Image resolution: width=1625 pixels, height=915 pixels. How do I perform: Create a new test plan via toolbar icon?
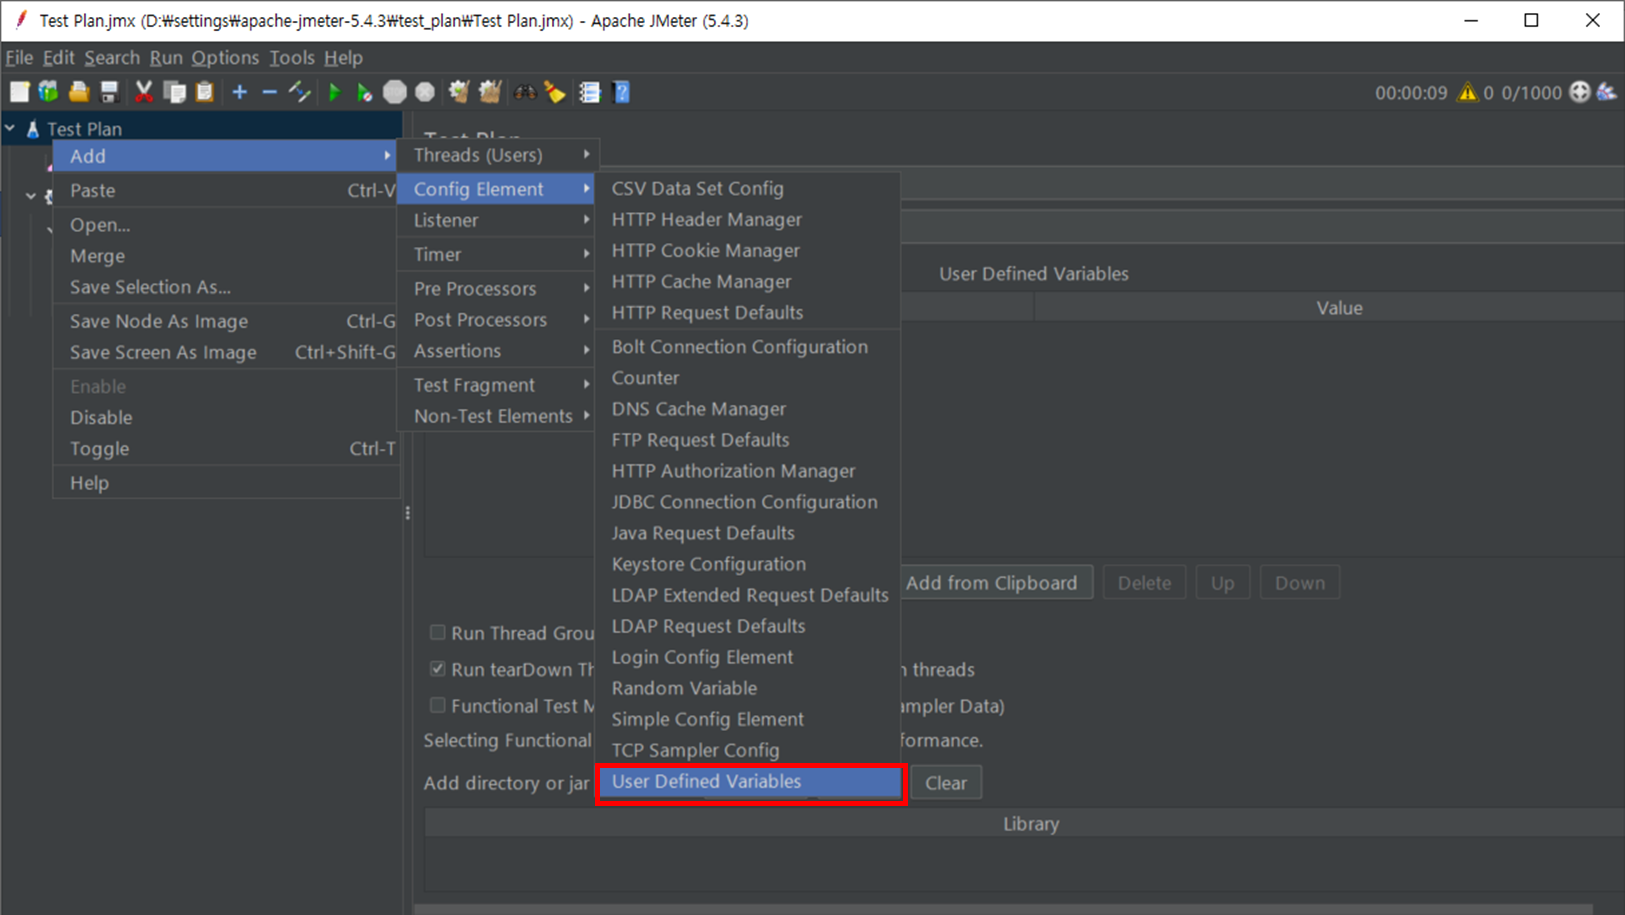tap(19, 92)
